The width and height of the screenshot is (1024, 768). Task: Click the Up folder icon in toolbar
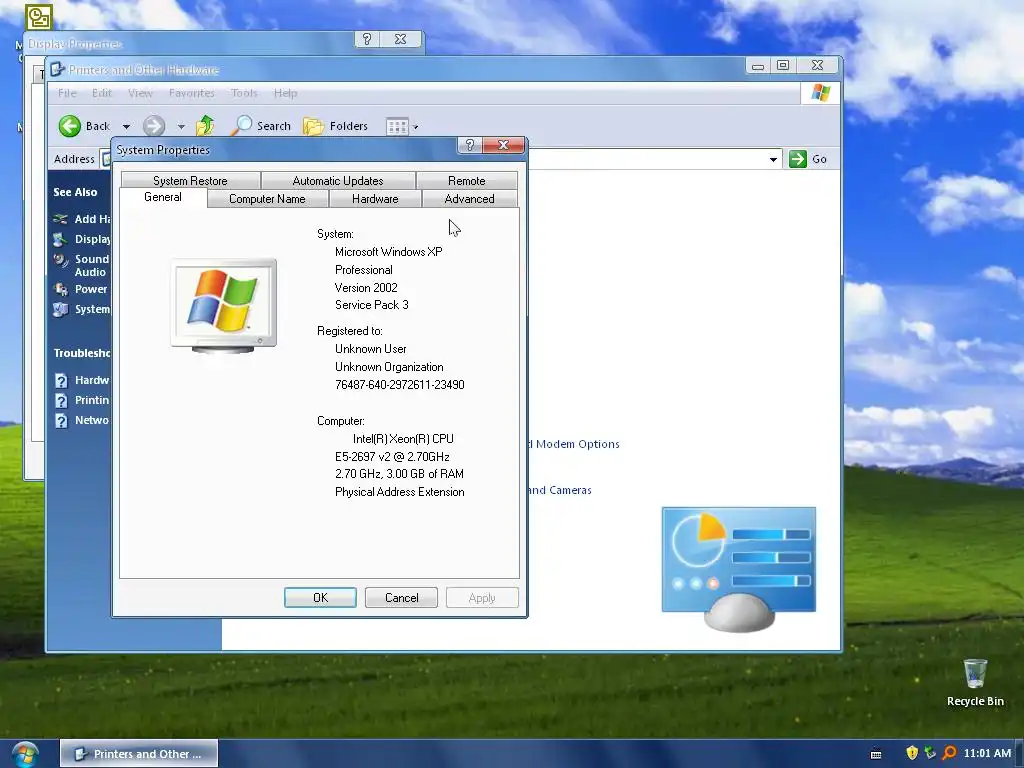tap(205, 125)
